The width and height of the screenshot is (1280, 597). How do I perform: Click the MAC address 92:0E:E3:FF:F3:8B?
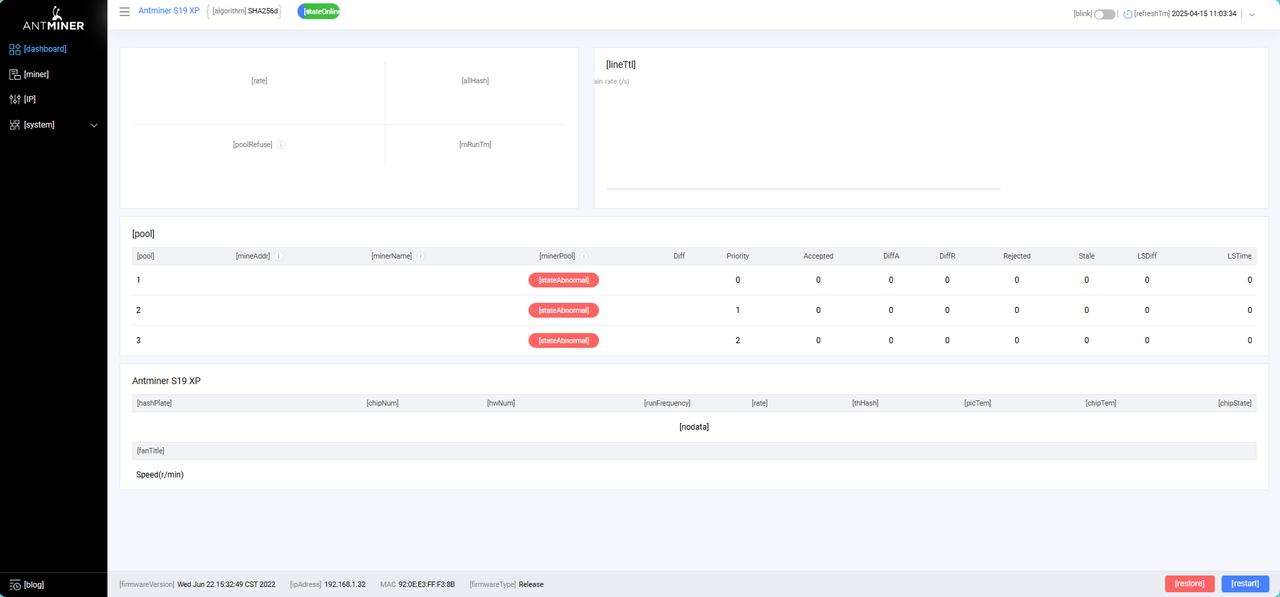(x=427, y=584)
